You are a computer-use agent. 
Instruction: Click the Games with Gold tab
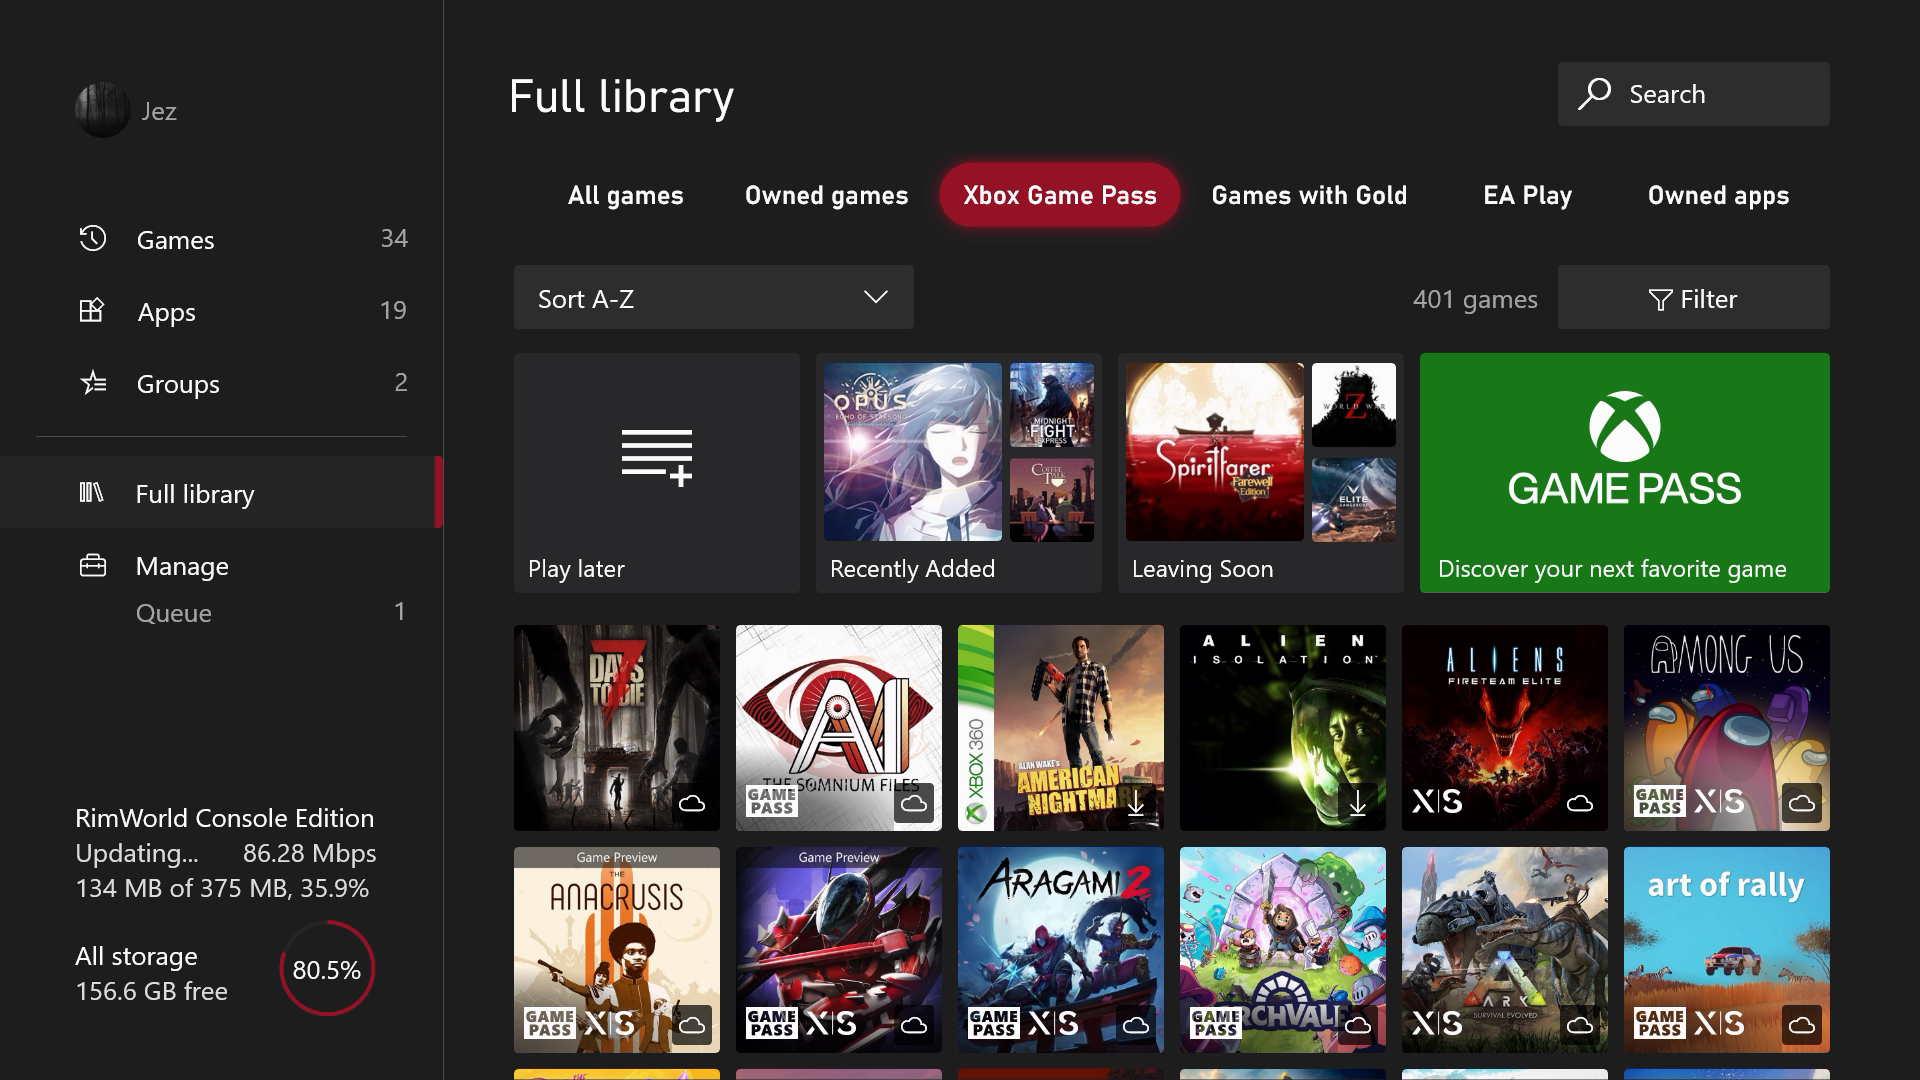click(x=1308, y=194)
